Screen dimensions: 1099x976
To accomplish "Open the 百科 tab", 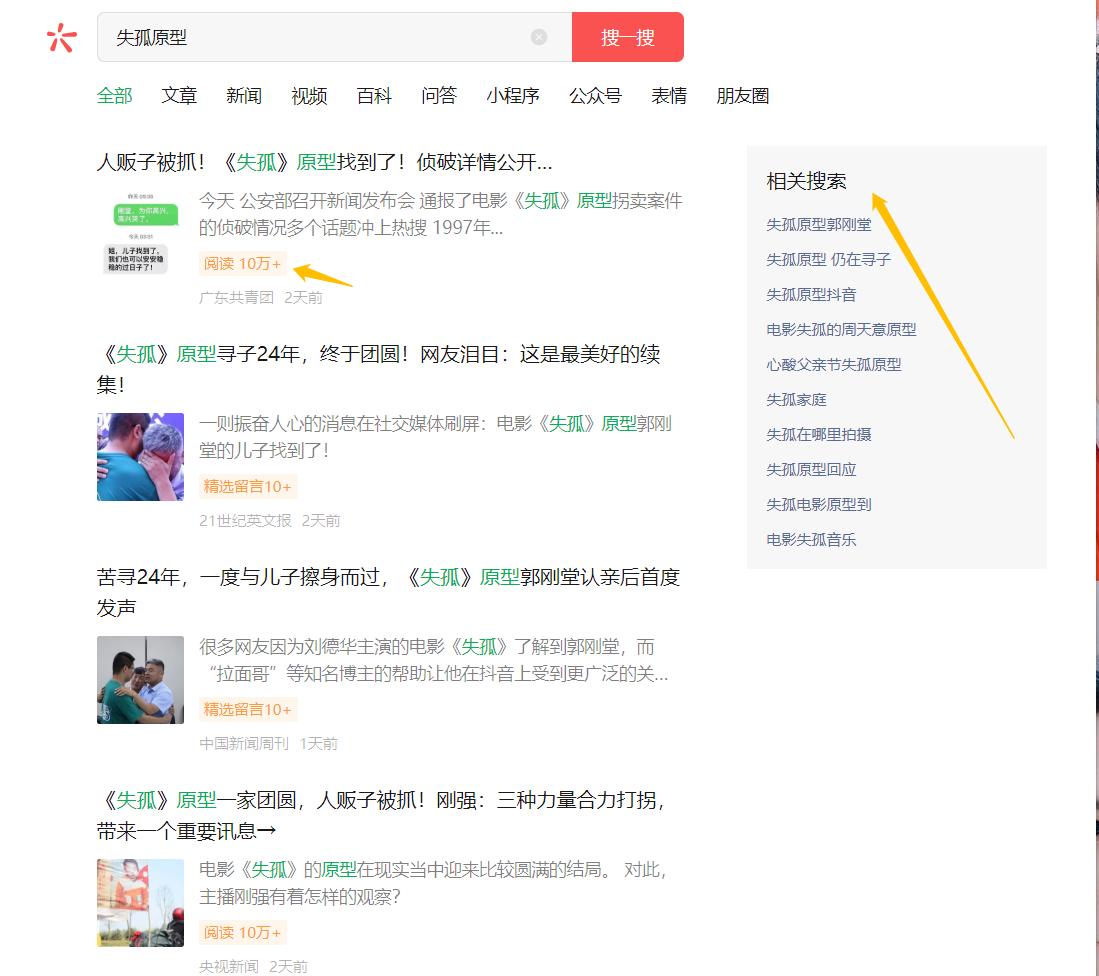I will [x=374, y=95].
